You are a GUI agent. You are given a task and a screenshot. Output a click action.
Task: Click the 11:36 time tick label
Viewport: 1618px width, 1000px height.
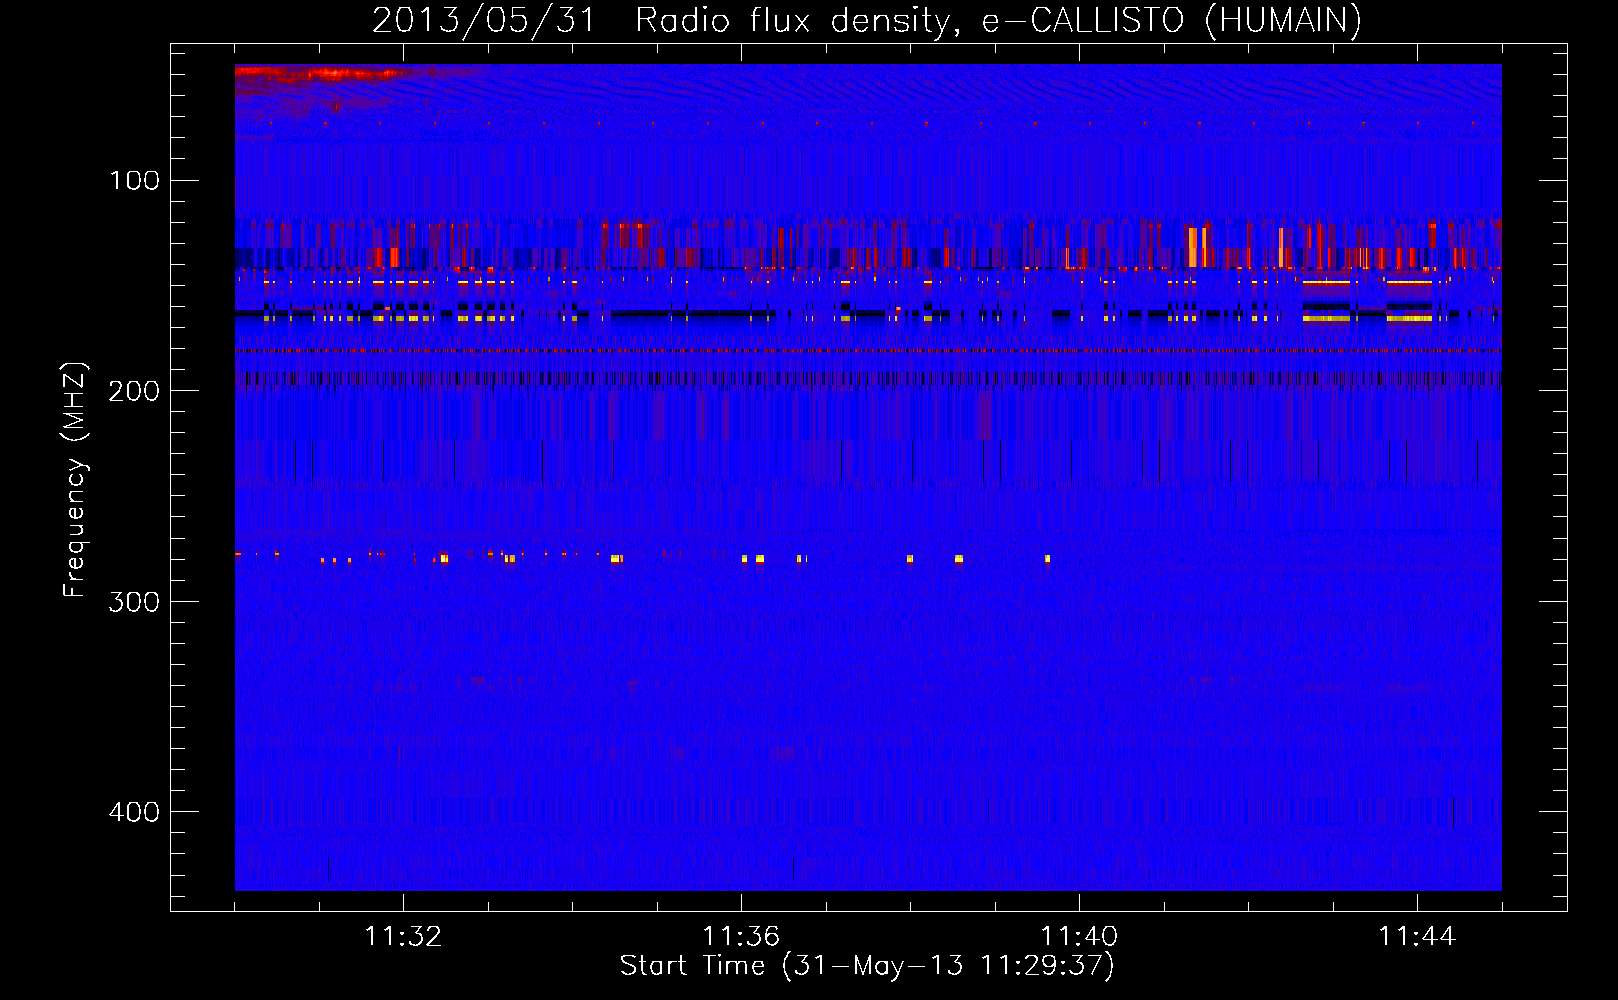click(741, 937)
